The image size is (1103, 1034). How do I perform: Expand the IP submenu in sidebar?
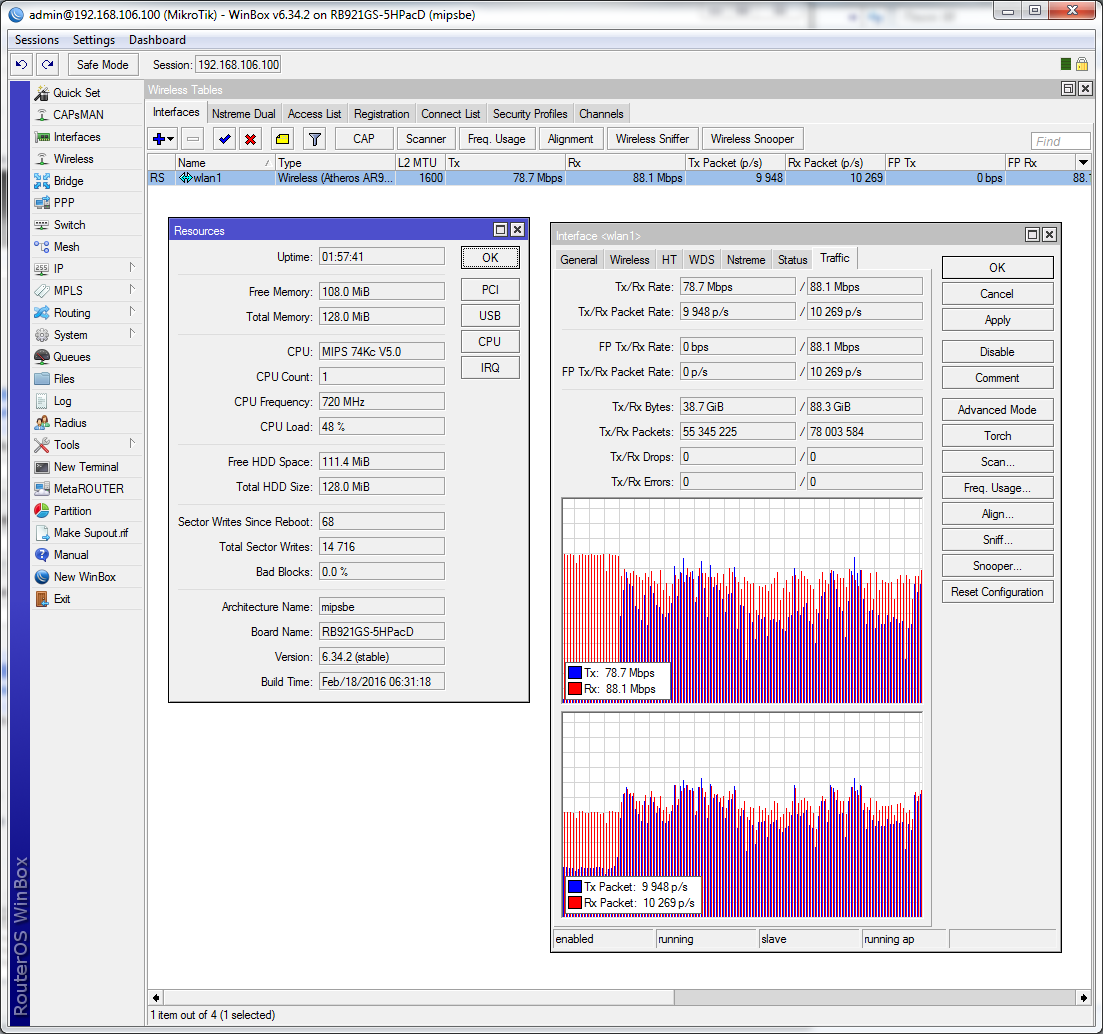(59, 269)
